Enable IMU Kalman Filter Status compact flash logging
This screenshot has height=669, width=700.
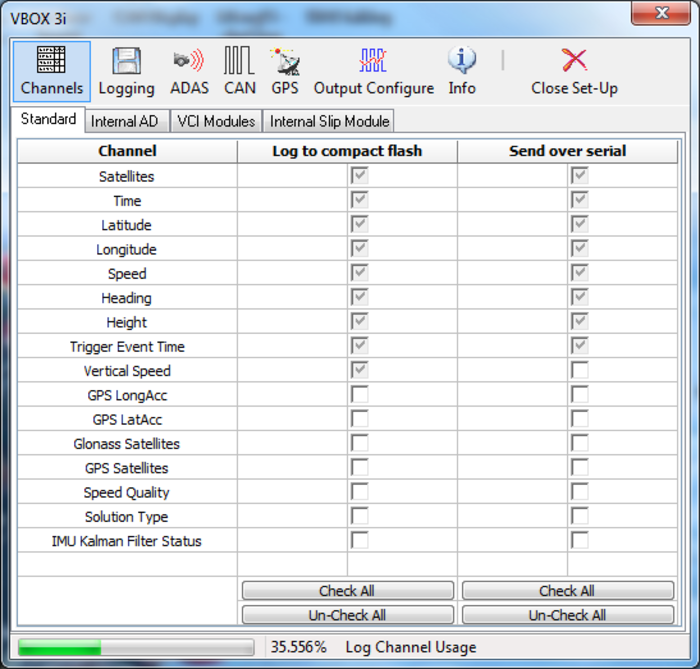point(359,540)
